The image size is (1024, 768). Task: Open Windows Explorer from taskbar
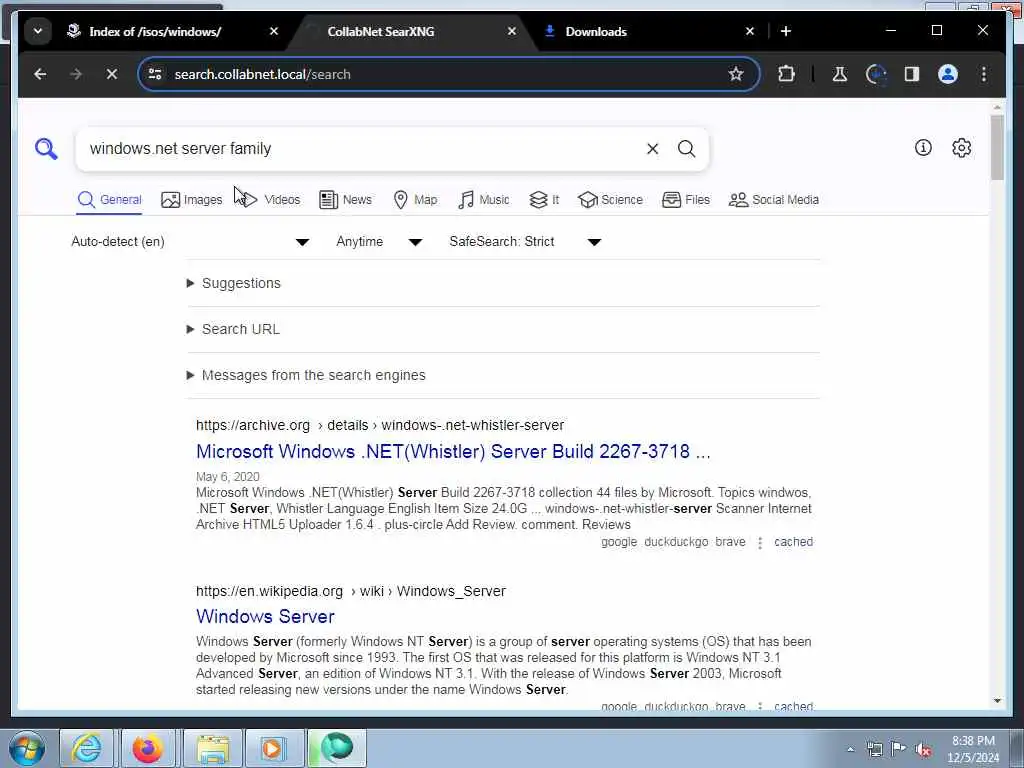pyautogui.click(x=213, y=748)
